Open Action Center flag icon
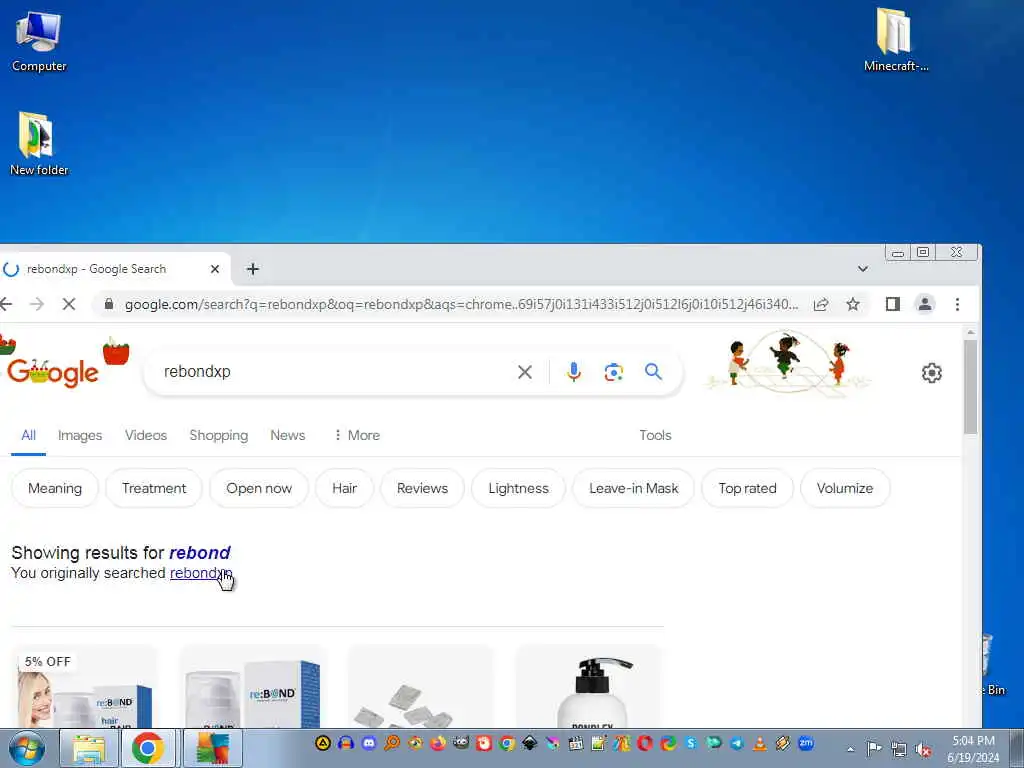 [874, 748]
